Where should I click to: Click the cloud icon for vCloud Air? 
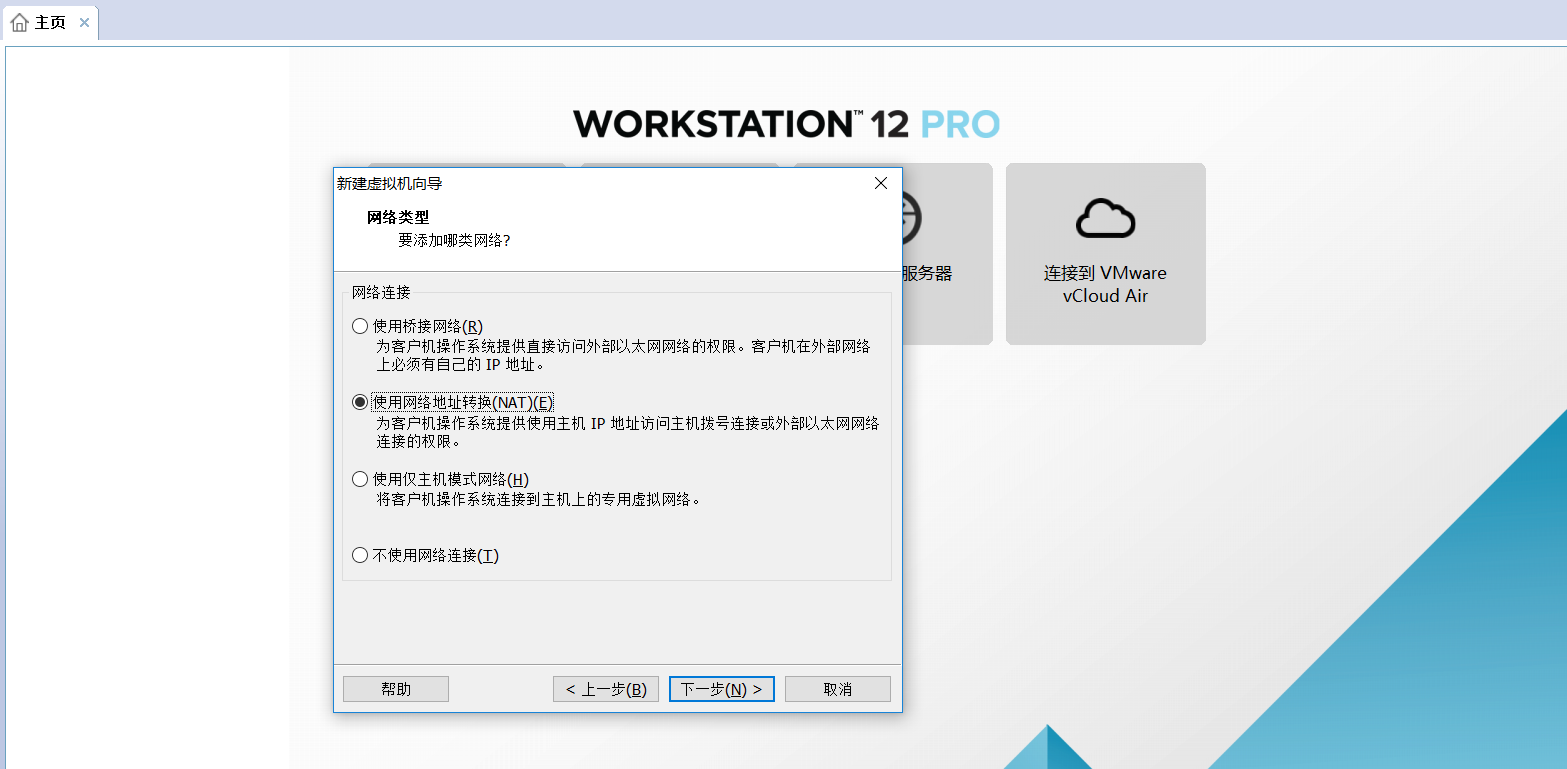pyautogui.click(x=1105, y=218)
